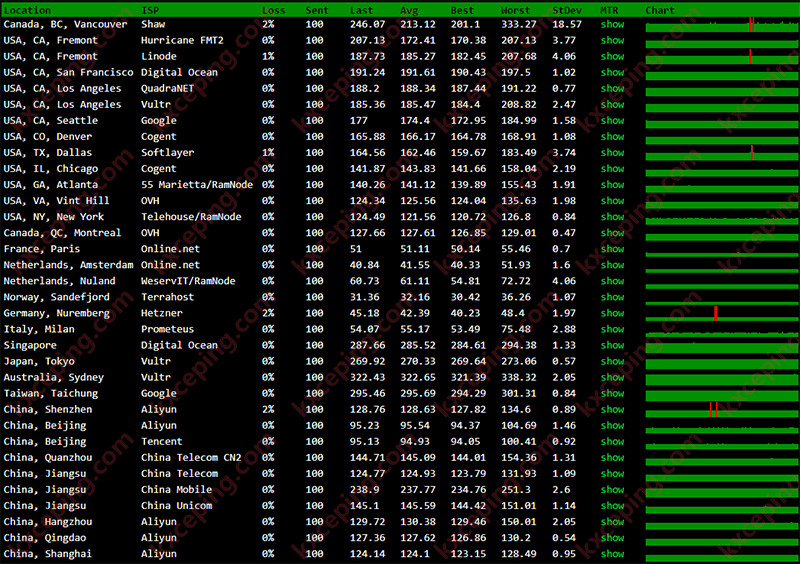The height and width of the screenshot is (564, 800).
Task: Show MTR for Nuland WeservIT row
Action: (x=612, y=281)
